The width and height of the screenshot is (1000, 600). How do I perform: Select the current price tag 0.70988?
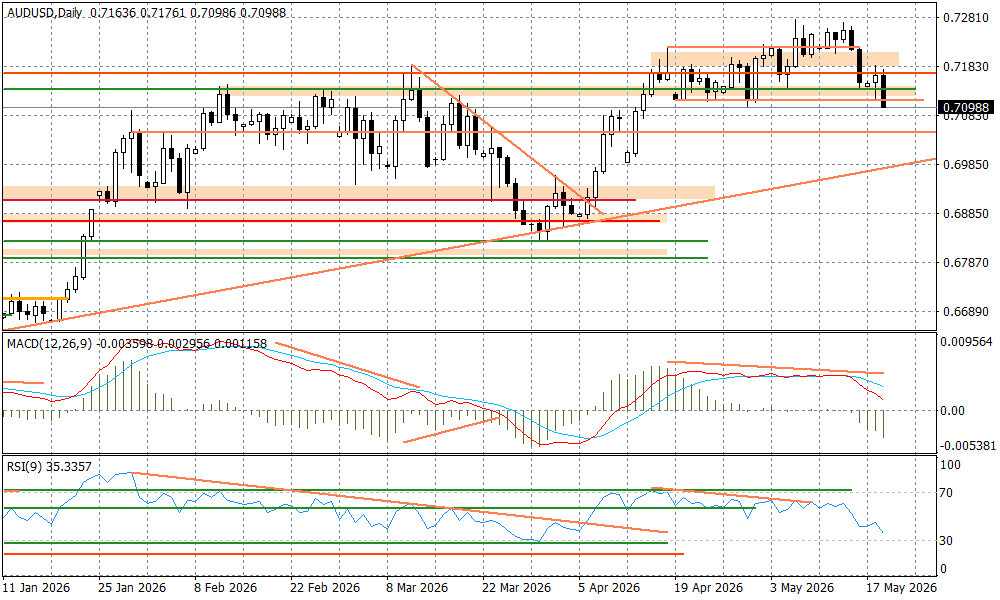[x=966, y=107]
